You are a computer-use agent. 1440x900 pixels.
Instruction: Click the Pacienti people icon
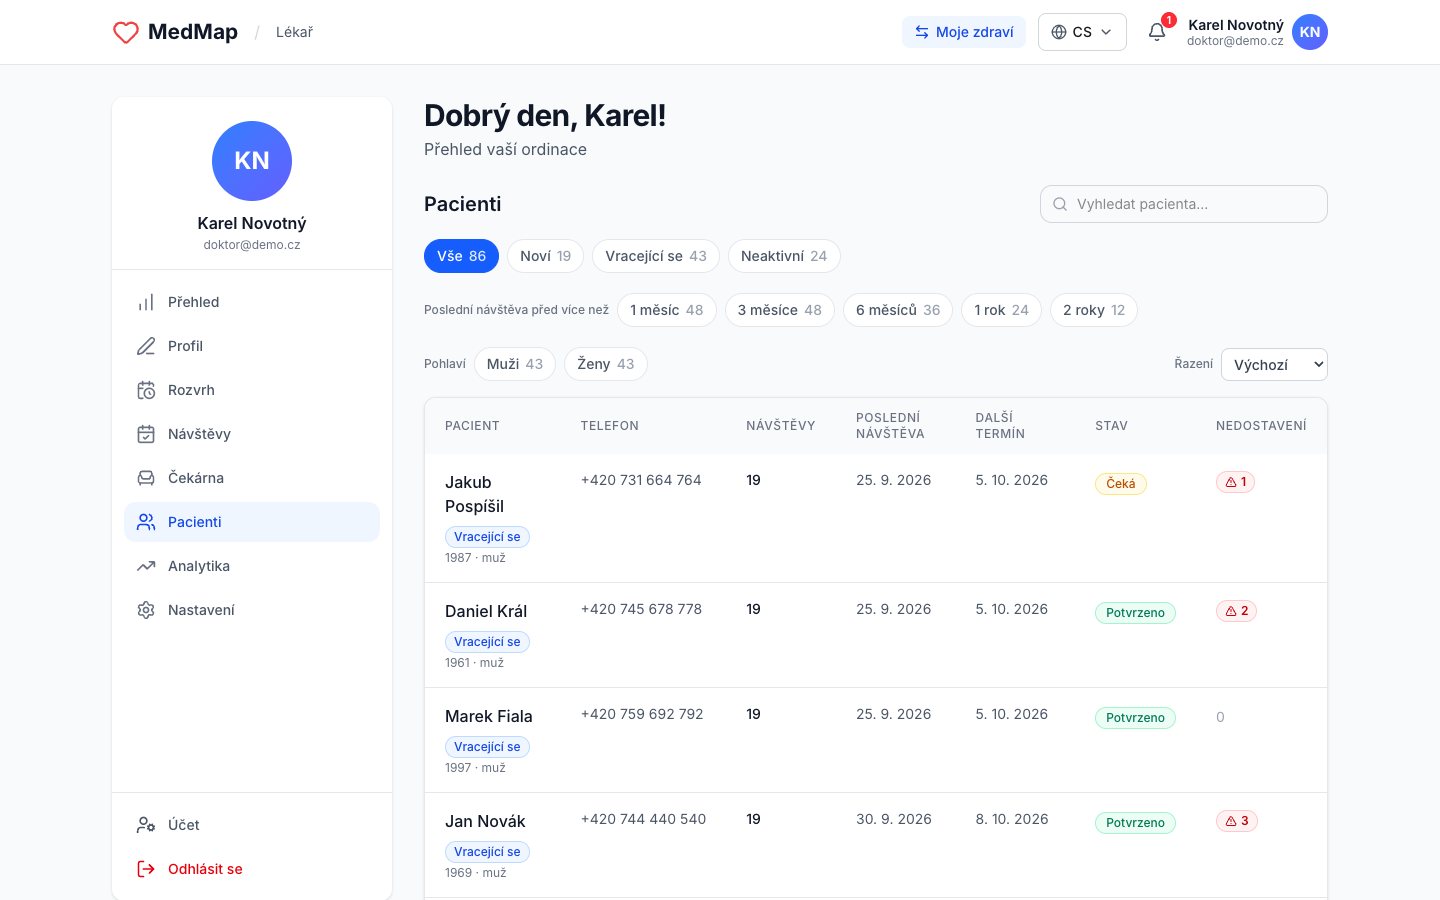coord(146,522)
